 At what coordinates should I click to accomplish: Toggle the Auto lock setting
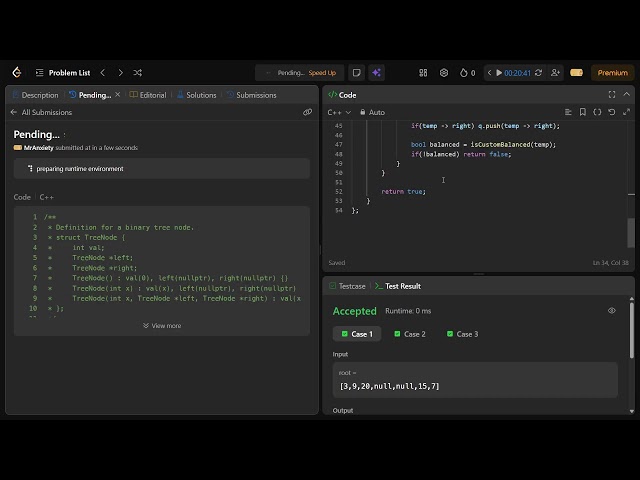[372, 112]
